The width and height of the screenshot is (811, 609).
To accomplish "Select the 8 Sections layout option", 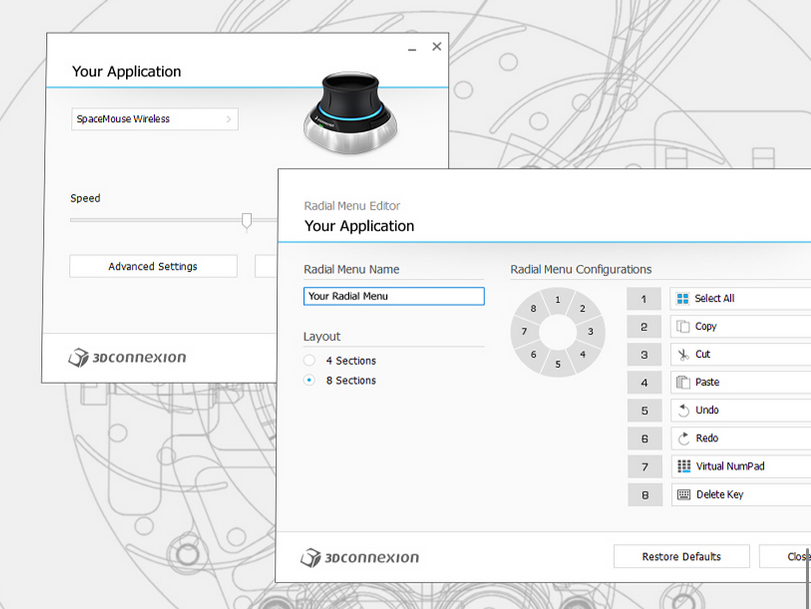I will pos(310,380).
